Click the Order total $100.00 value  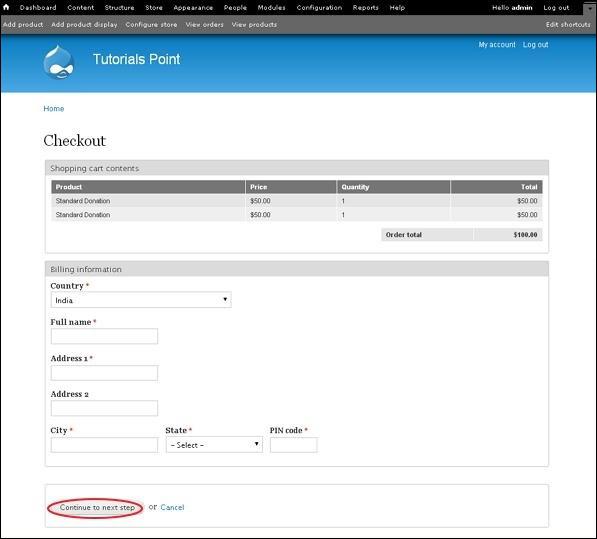click(x=525, y=234)
